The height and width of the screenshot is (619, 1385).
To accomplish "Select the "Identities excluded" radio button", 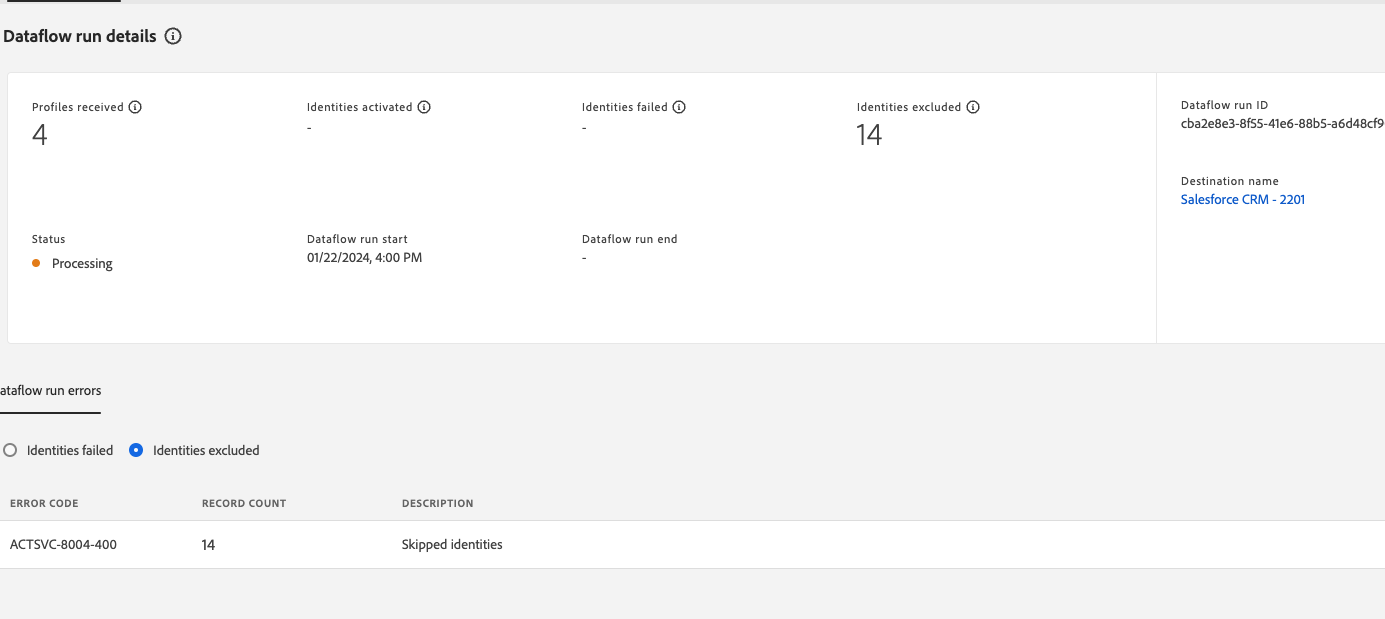I will coord(135,450).
